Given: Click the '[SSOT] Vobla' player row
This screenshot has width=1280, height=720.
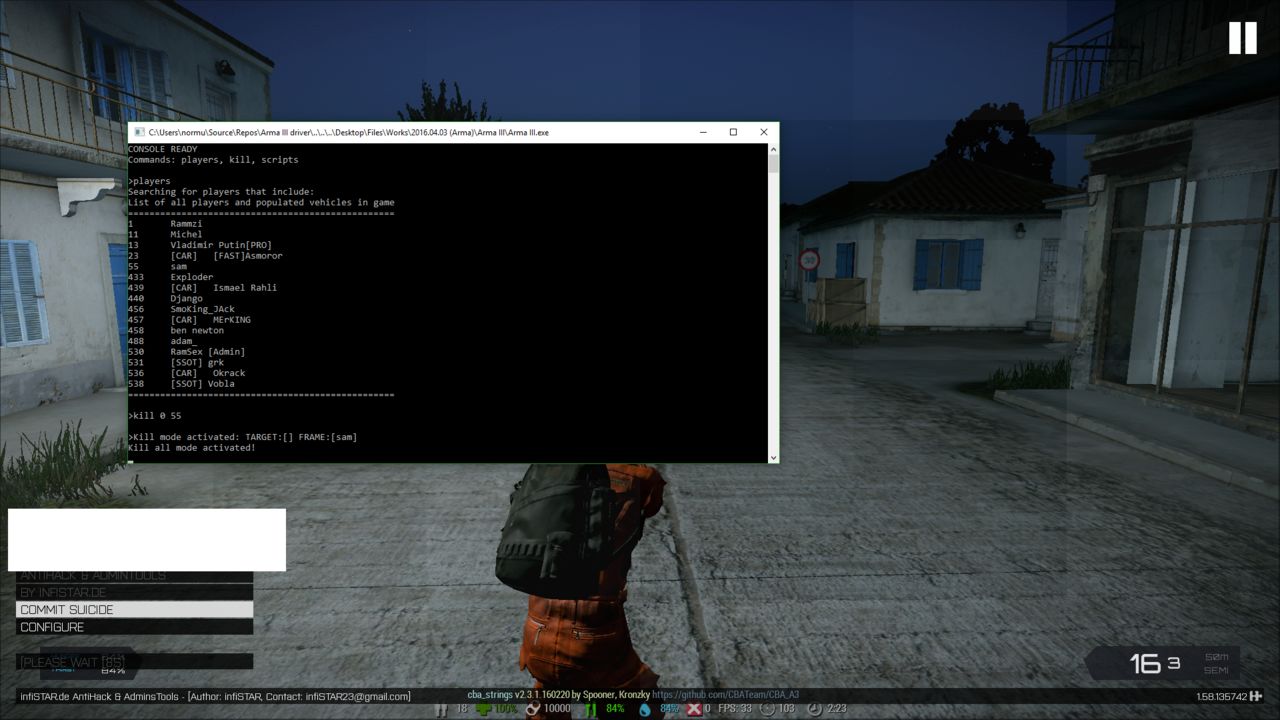Looking at the screenshot, I should point(181,384).
